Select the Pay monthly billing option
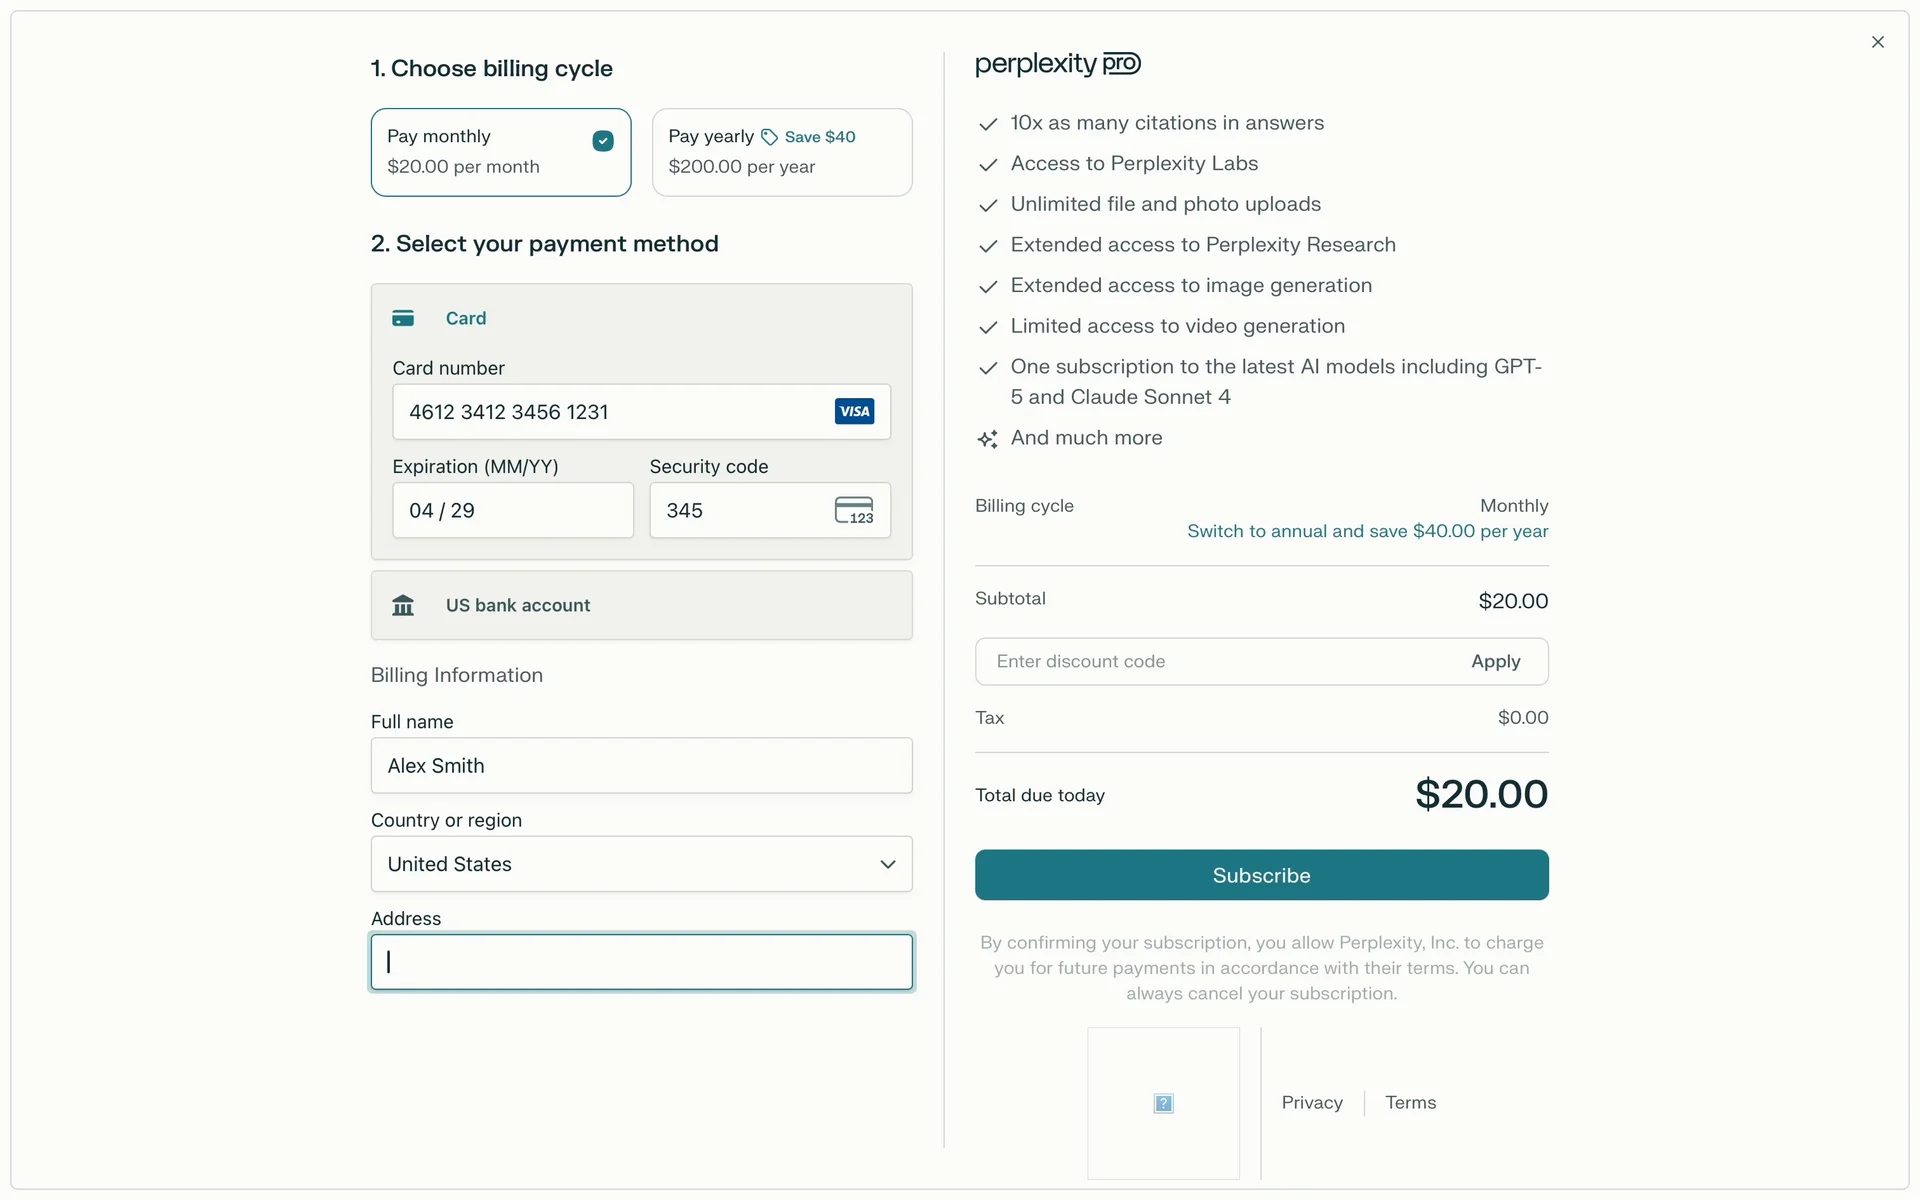This screenshot has width=1920, height=1200. point(500,152)
